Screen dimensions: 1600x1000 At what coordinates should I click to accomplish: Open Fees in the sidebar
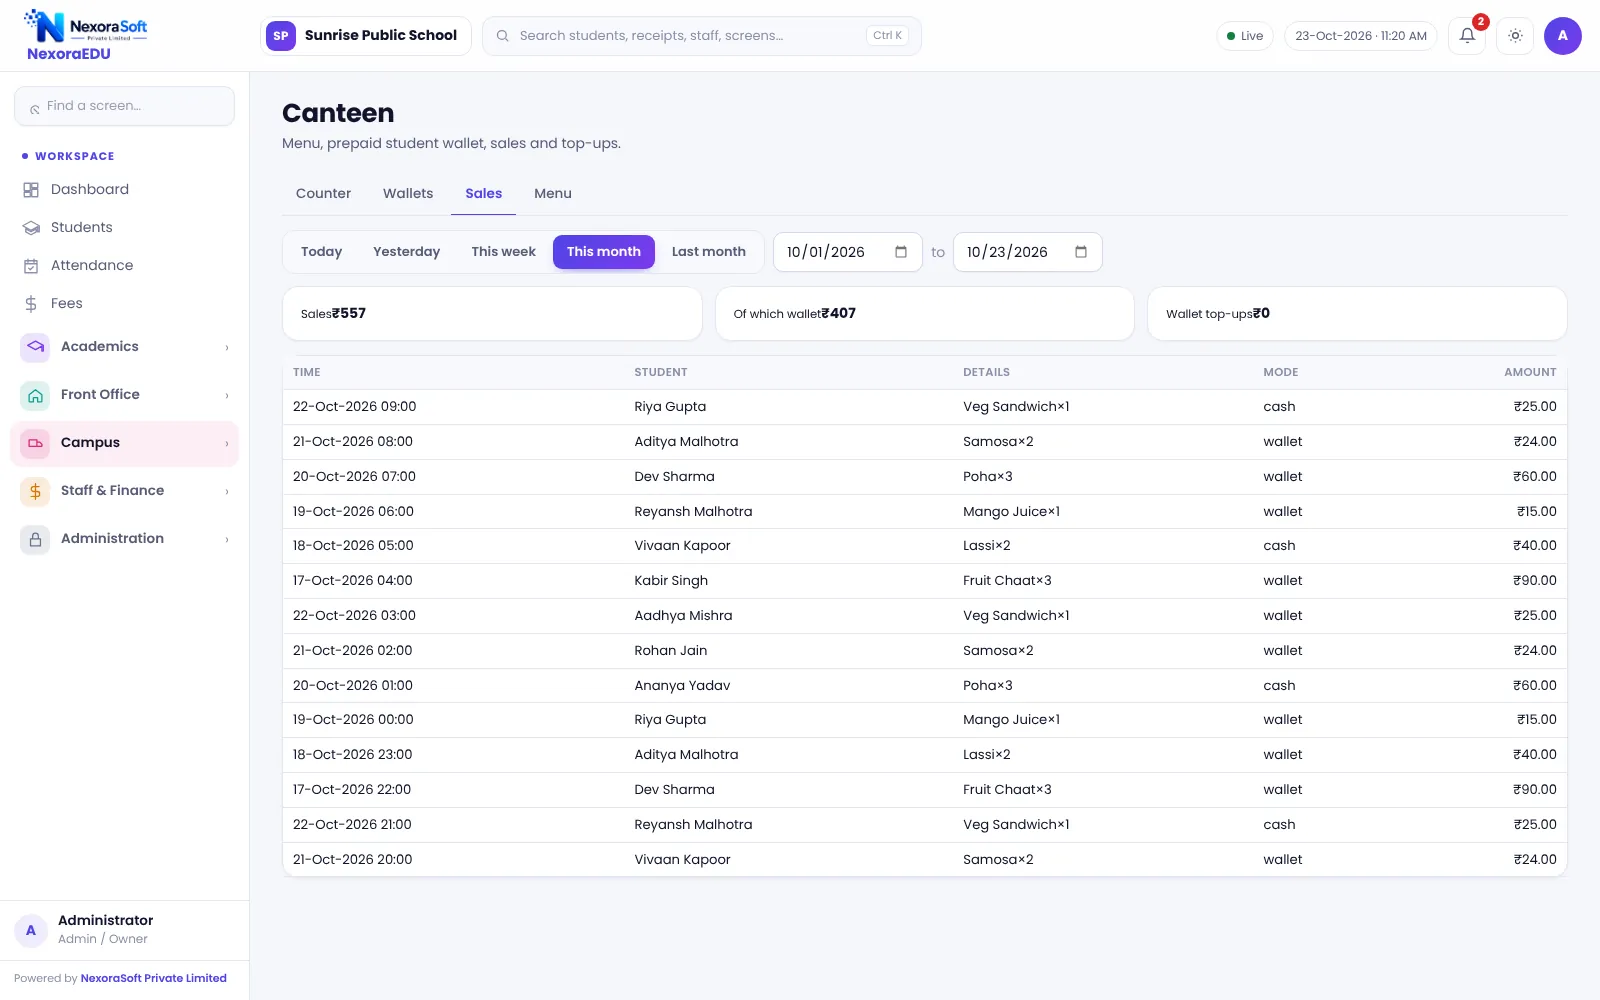tap(124, 303)
